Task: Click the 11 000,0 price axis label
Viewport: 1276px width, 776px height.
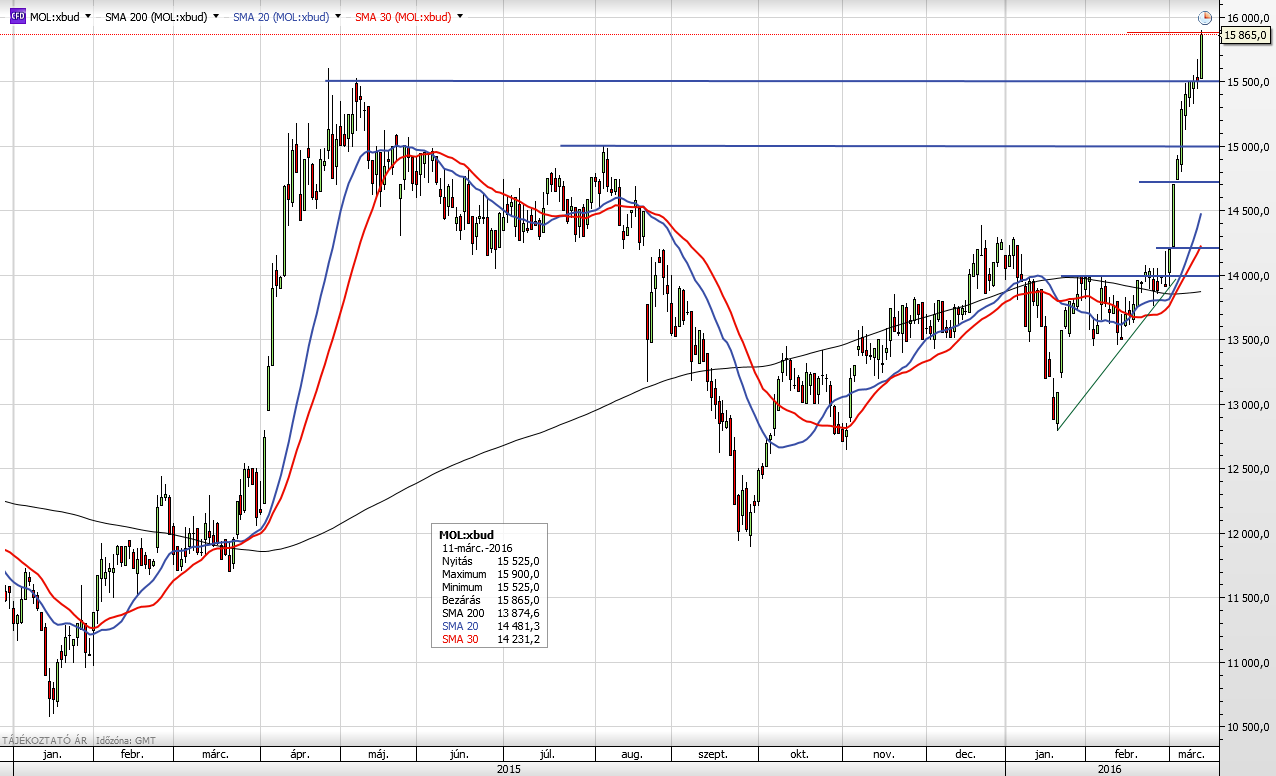Action: (x=1247, y=664)
